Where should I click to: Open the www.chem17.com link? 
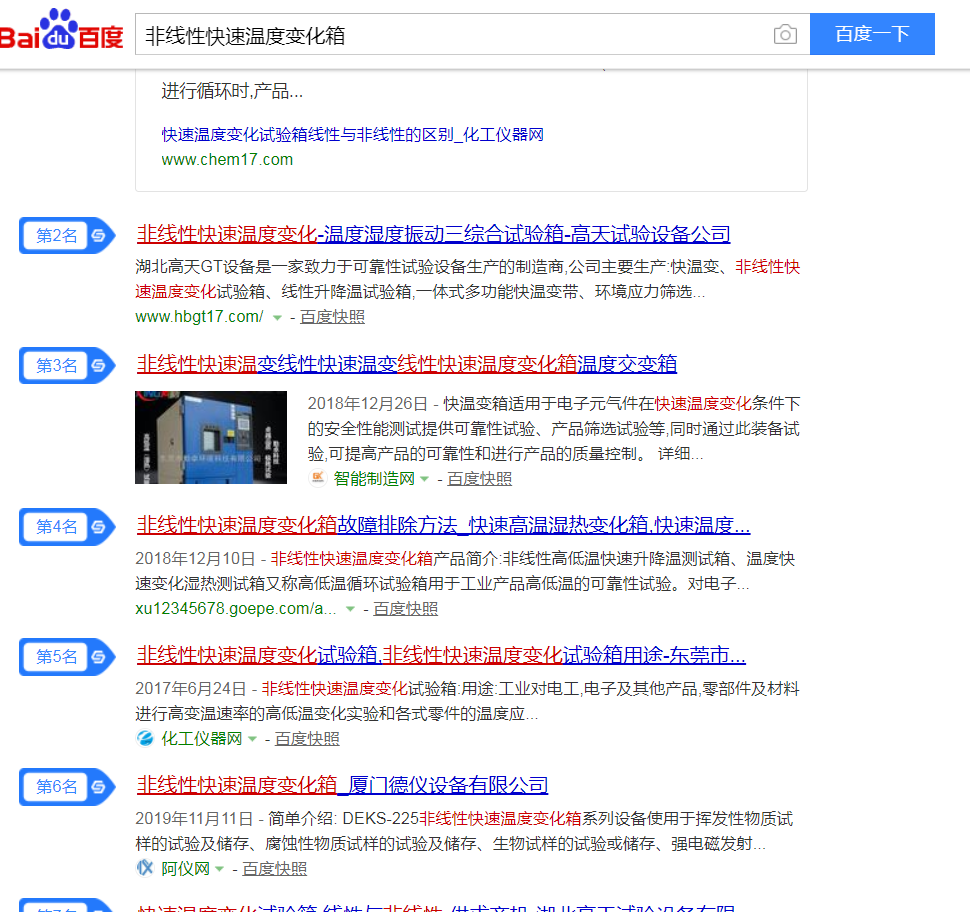(x=227, y=159)
